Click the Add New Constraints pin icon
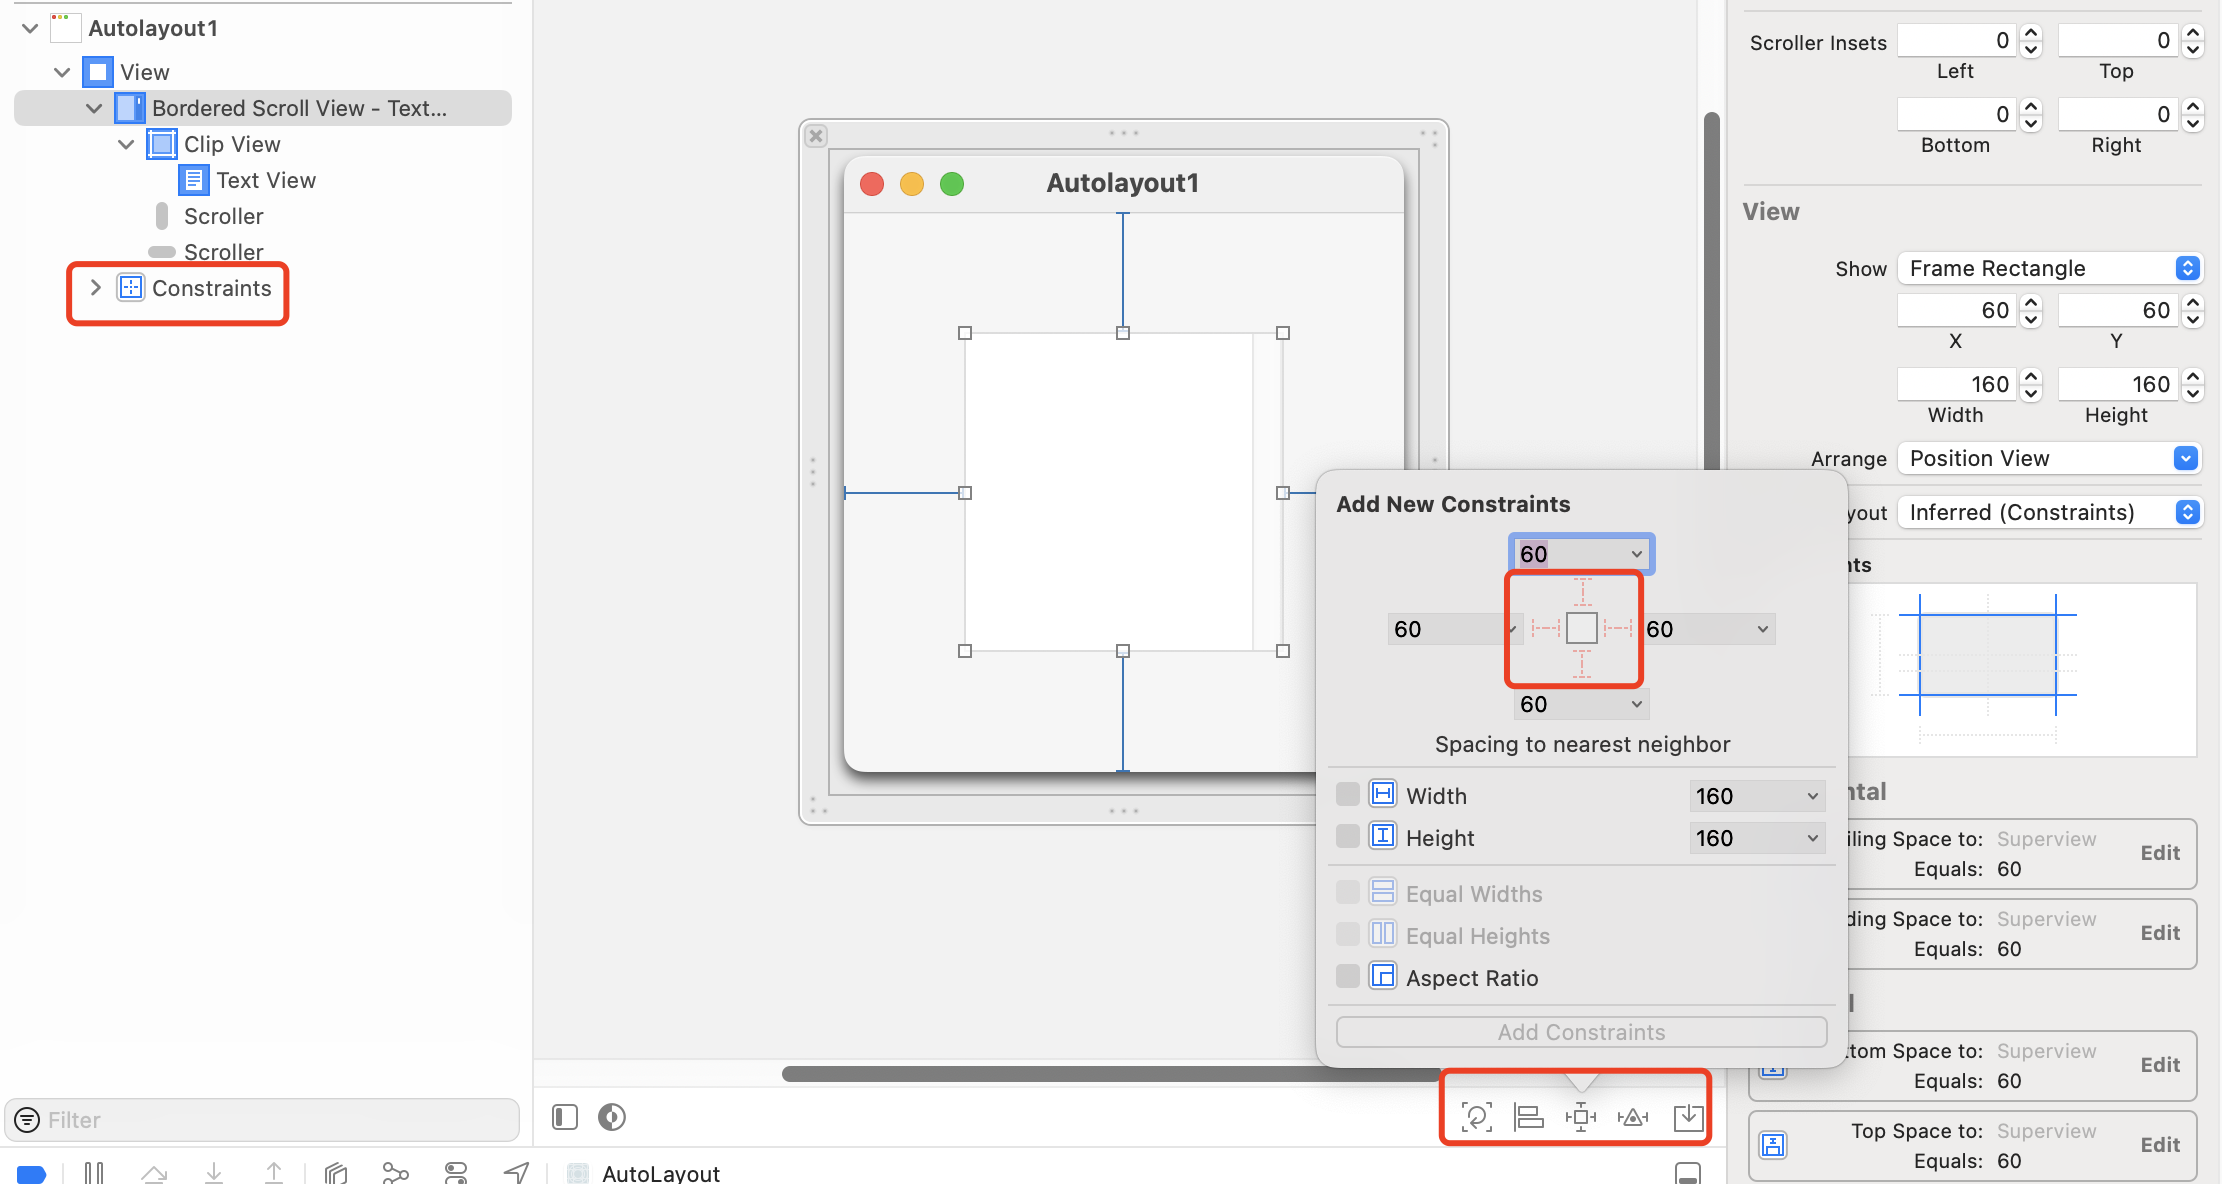 1581,1117
